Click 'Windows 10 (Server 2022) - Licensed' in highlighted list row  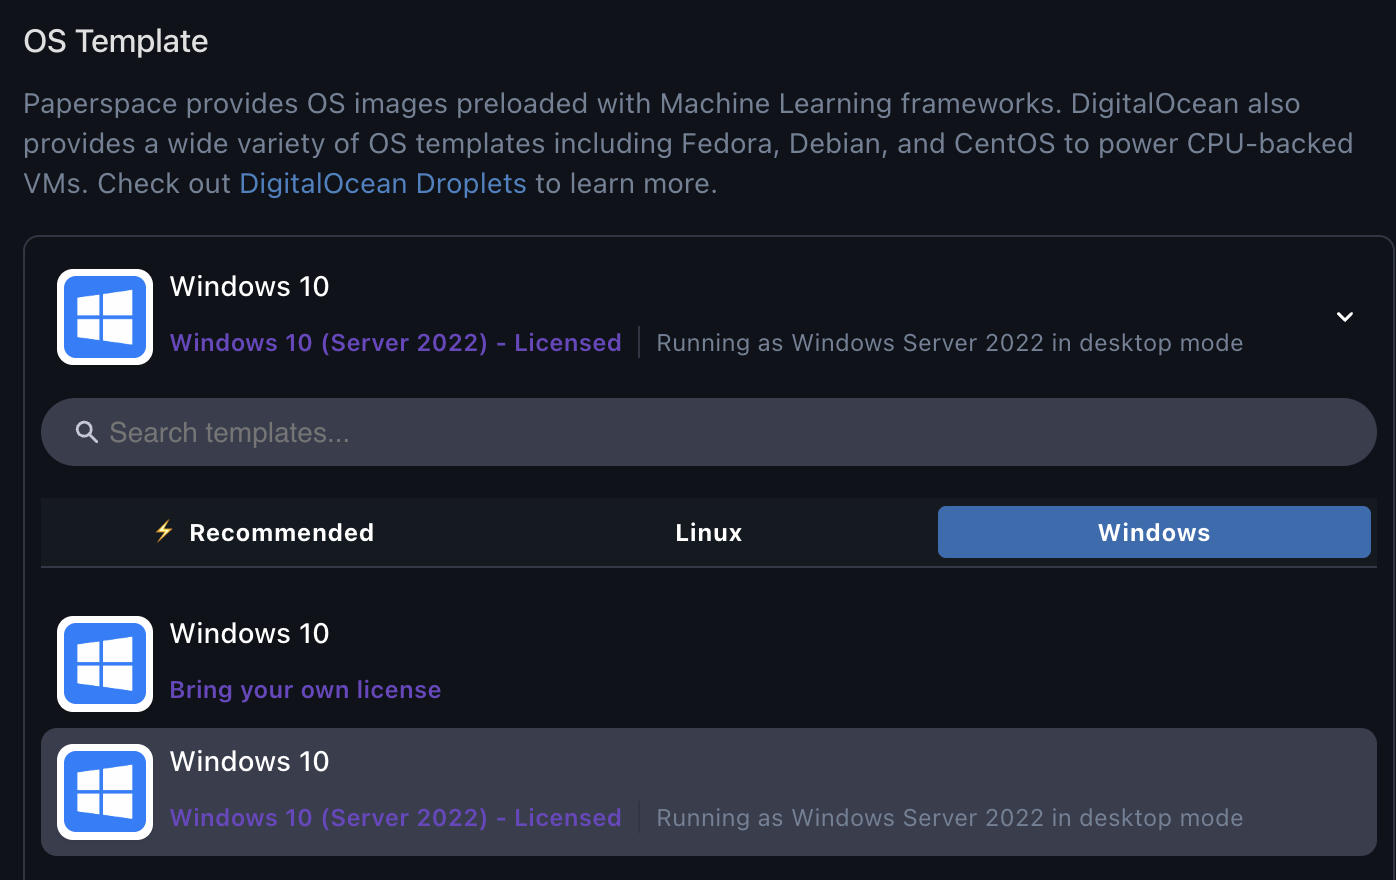point(396,818)
